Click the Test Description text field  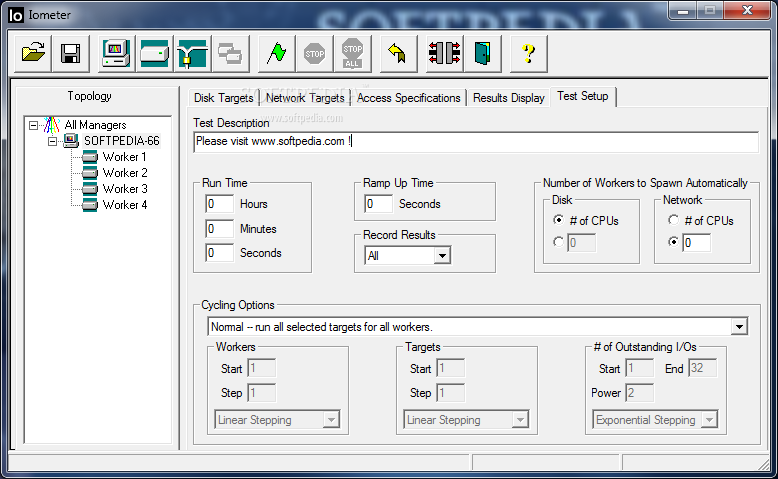click(x=476, y=142)
